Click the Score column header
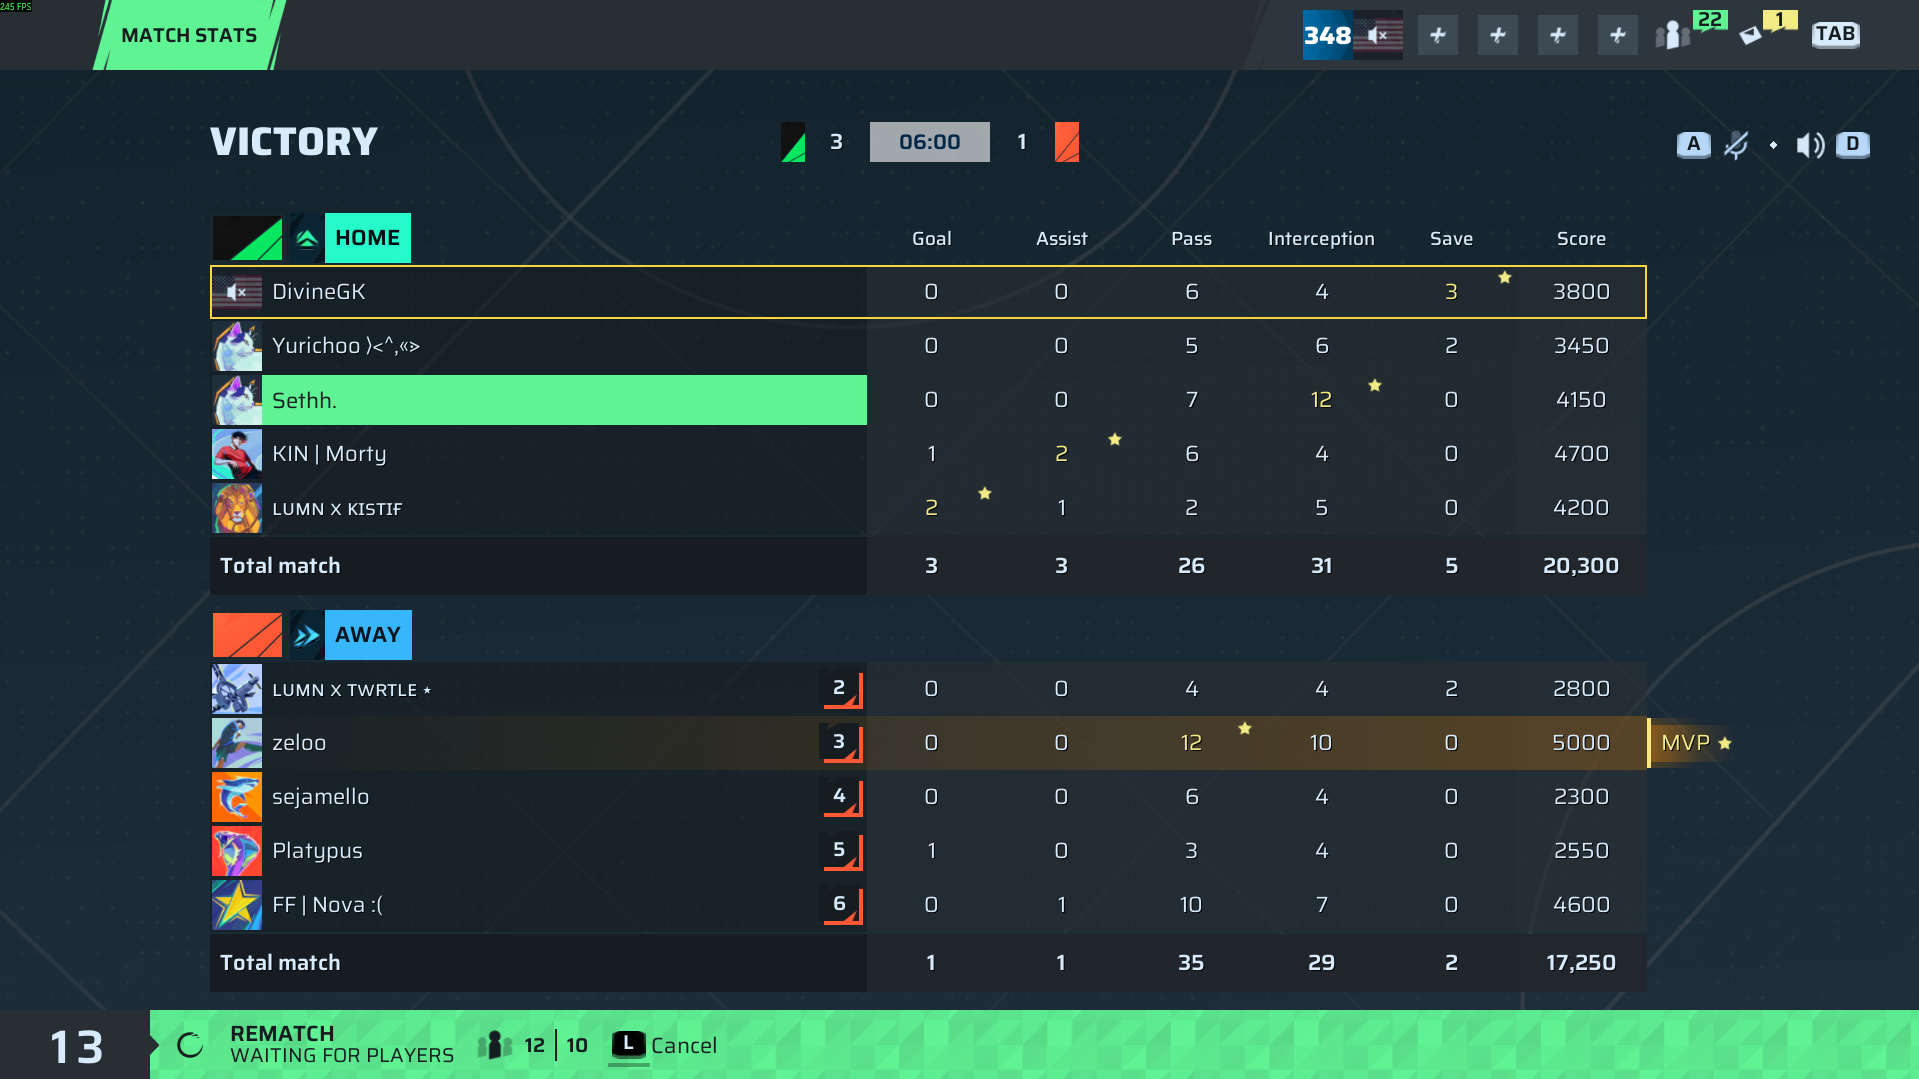Viewport: 1919px width, 1079px height. click(x=1581, y=238)
